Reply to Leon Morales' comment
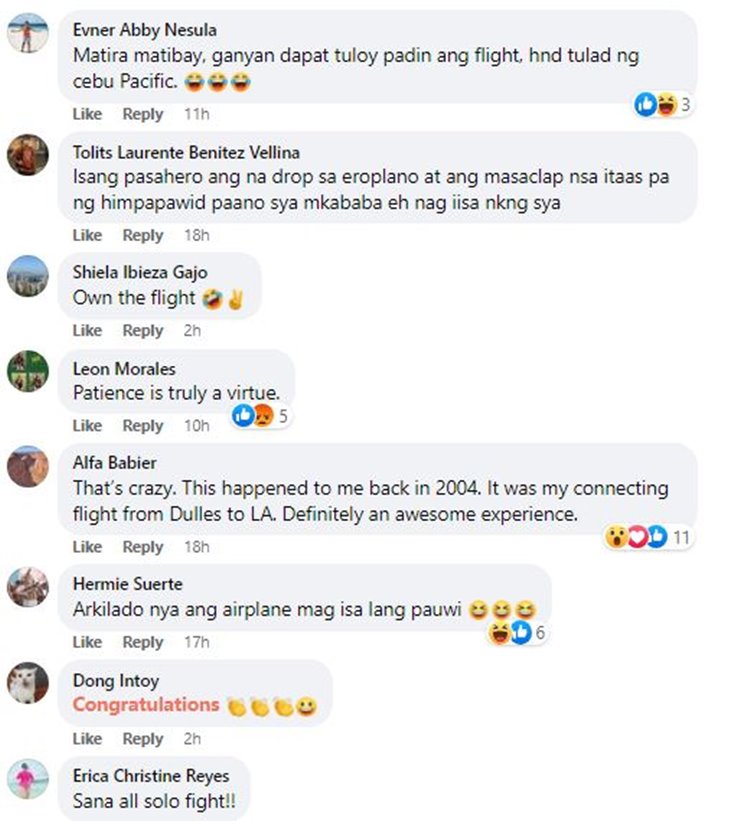750x821 pixels. point(142,426)
